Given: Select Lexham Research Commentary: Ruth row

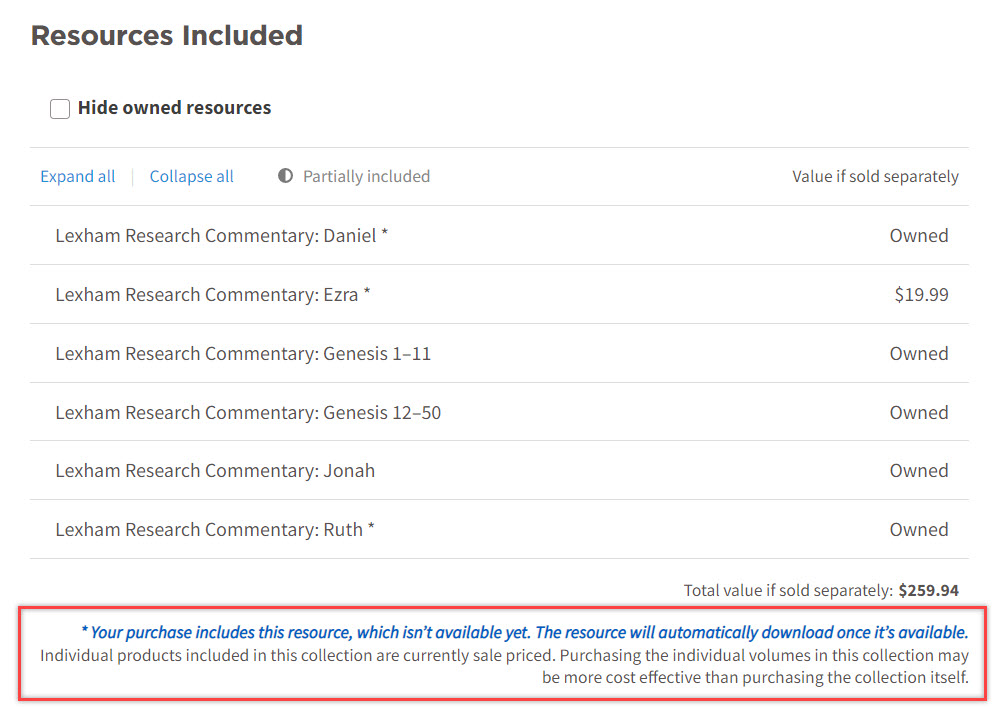Looking at the screenshot, I should tap(214, 530).
